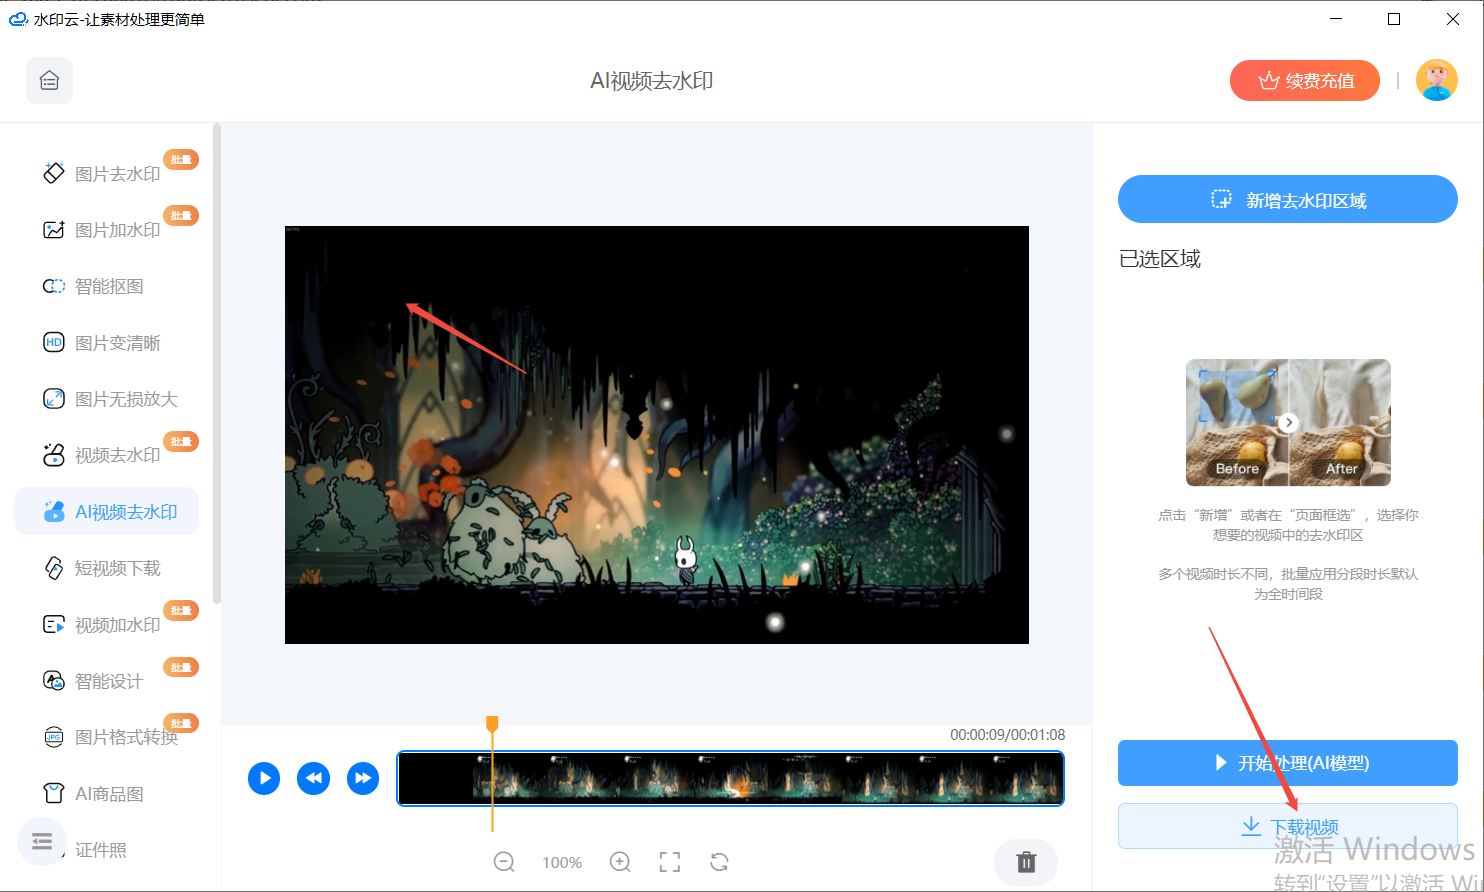This screenshot has height=892, width=1484.
Task: Click the AI商品图 shirt icon
Action: [54, 794]
